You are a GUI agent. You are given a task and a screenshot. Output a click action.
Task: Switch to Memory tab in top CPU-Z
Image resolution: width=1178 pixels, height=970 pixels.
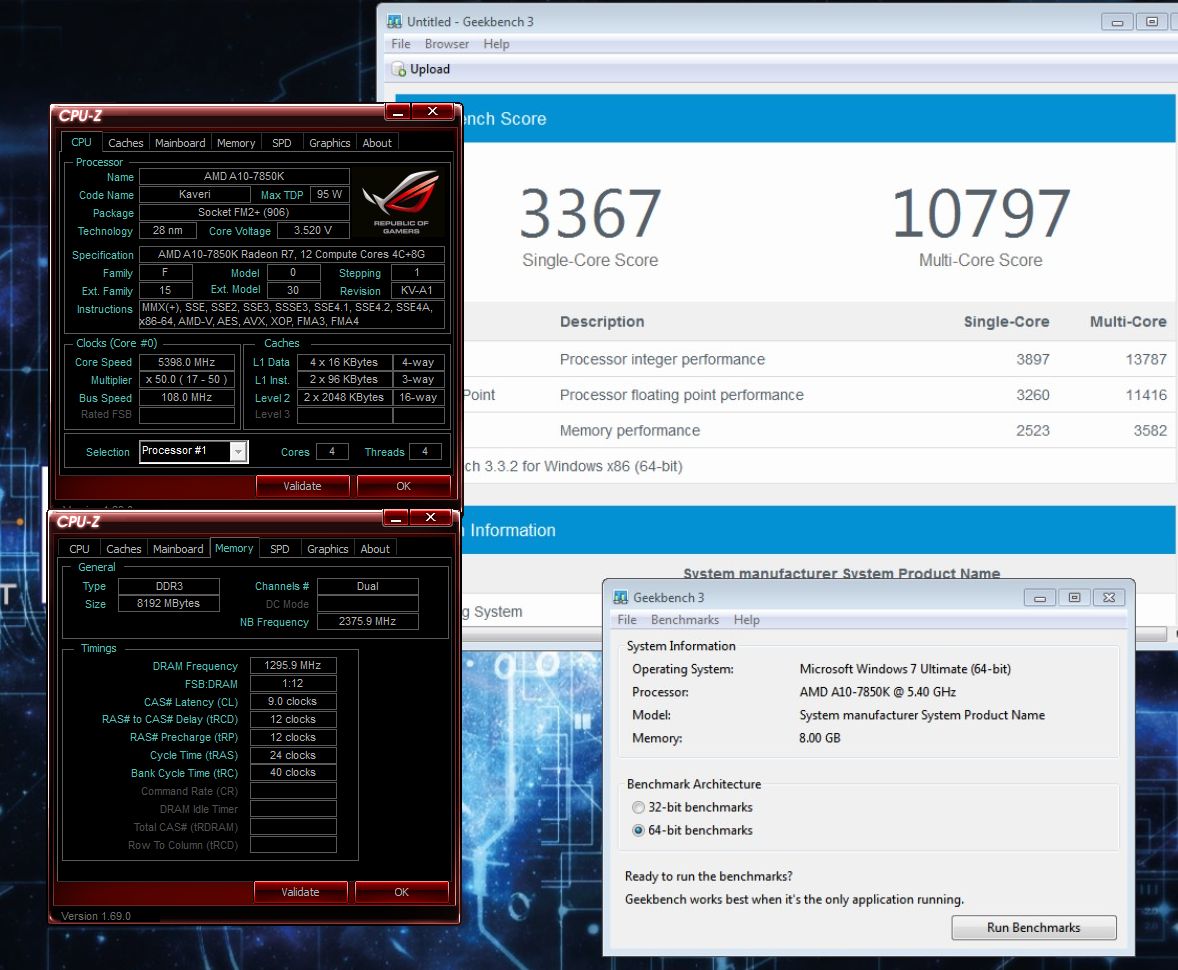click(x=236, y=143)
